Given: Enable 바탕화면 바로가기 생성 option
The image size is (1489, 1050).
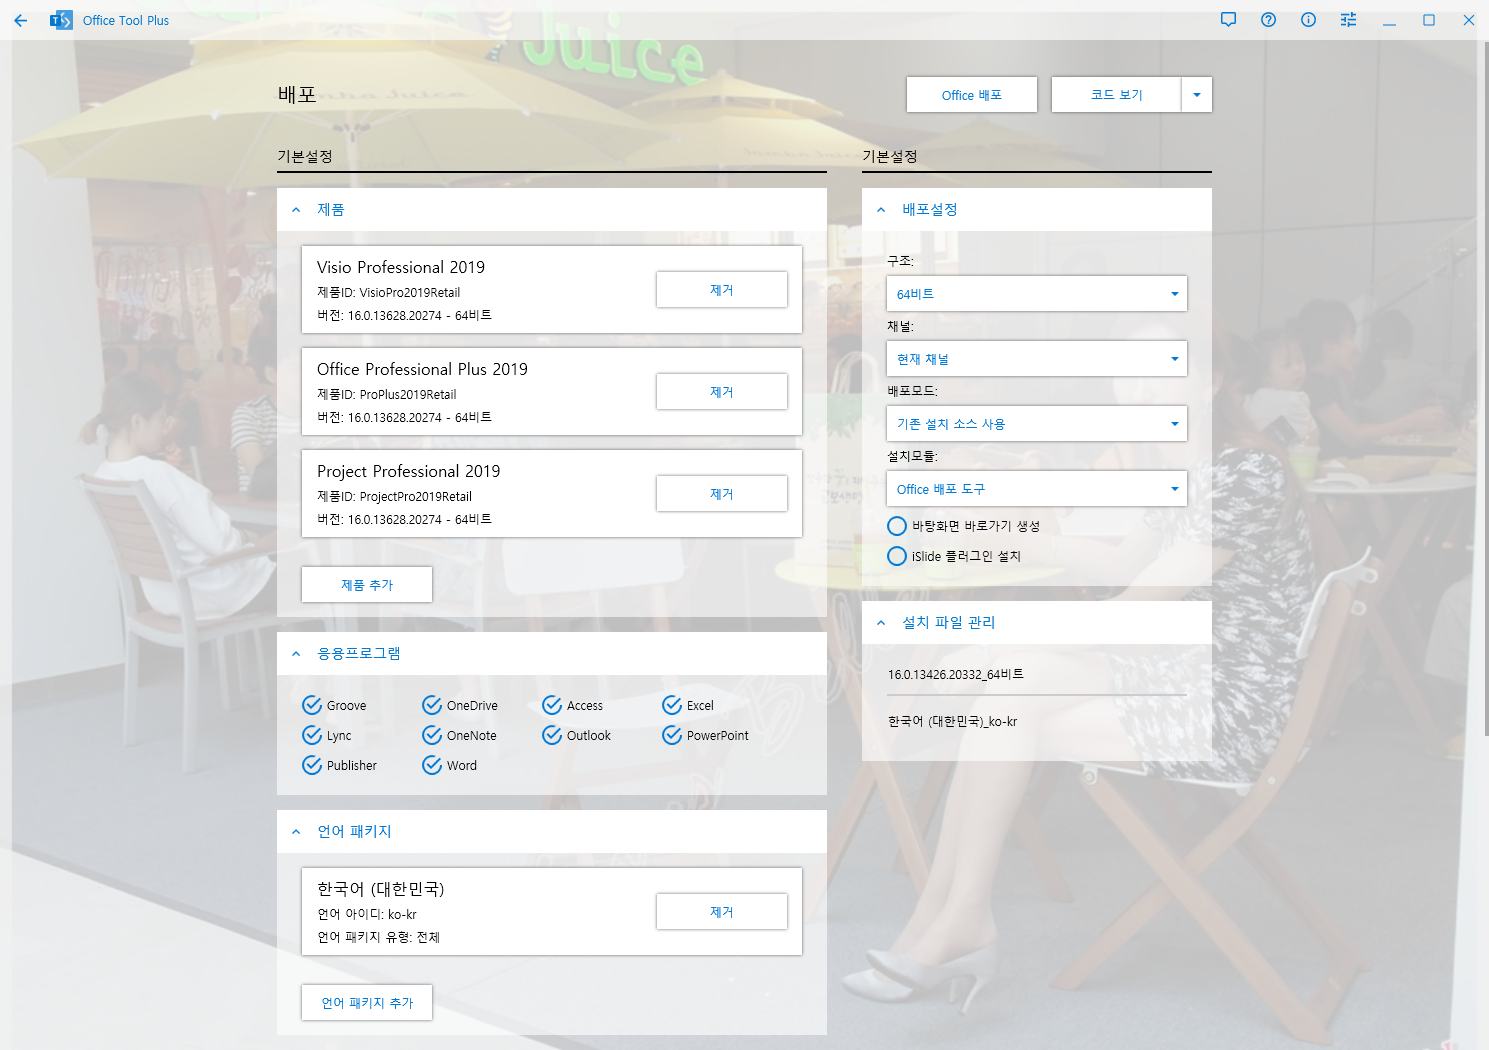Looking at the screenshot, I should coord(897,526).
